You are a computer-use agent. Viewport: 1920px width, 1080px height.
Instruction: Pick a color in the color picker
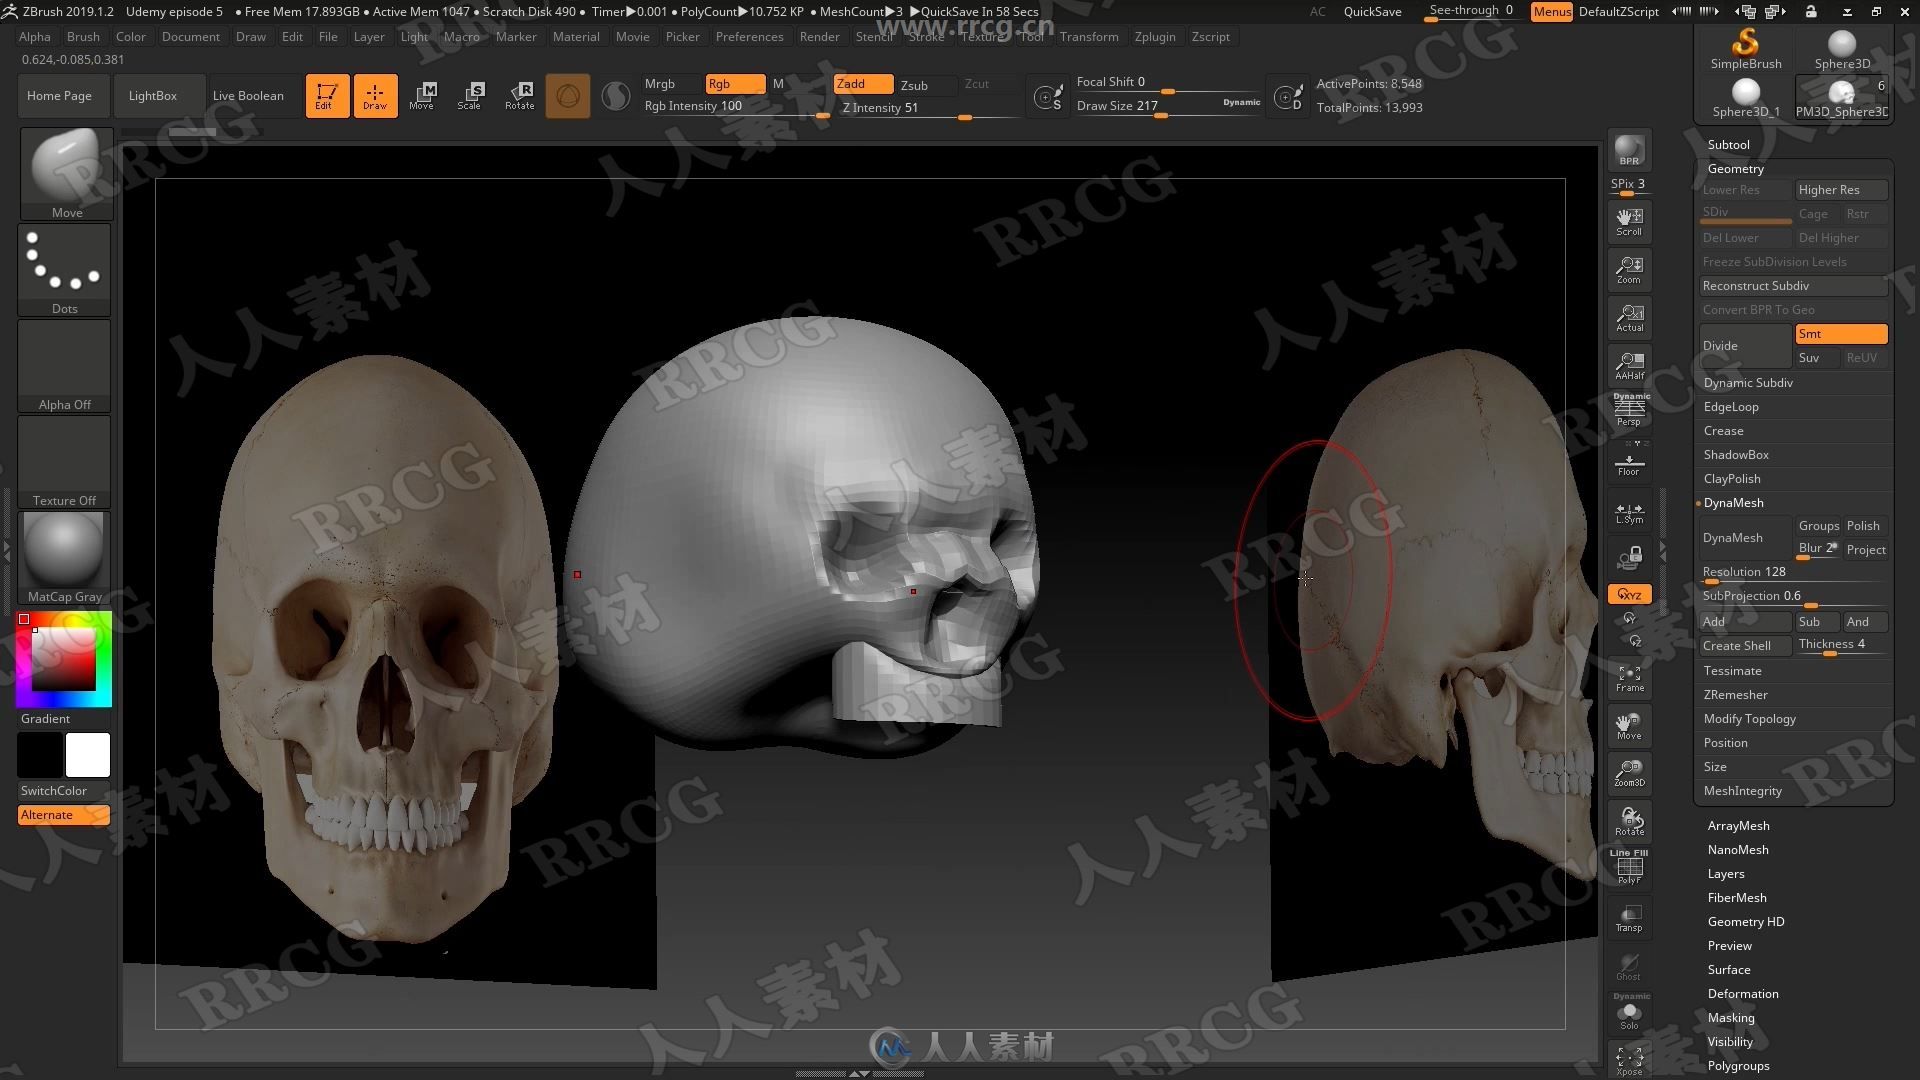64,660
